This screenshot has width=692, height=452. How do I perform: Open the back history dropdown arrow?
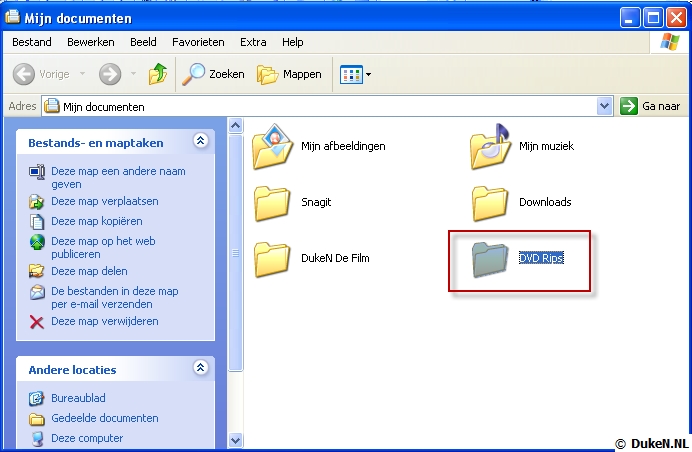pos(83,74)
